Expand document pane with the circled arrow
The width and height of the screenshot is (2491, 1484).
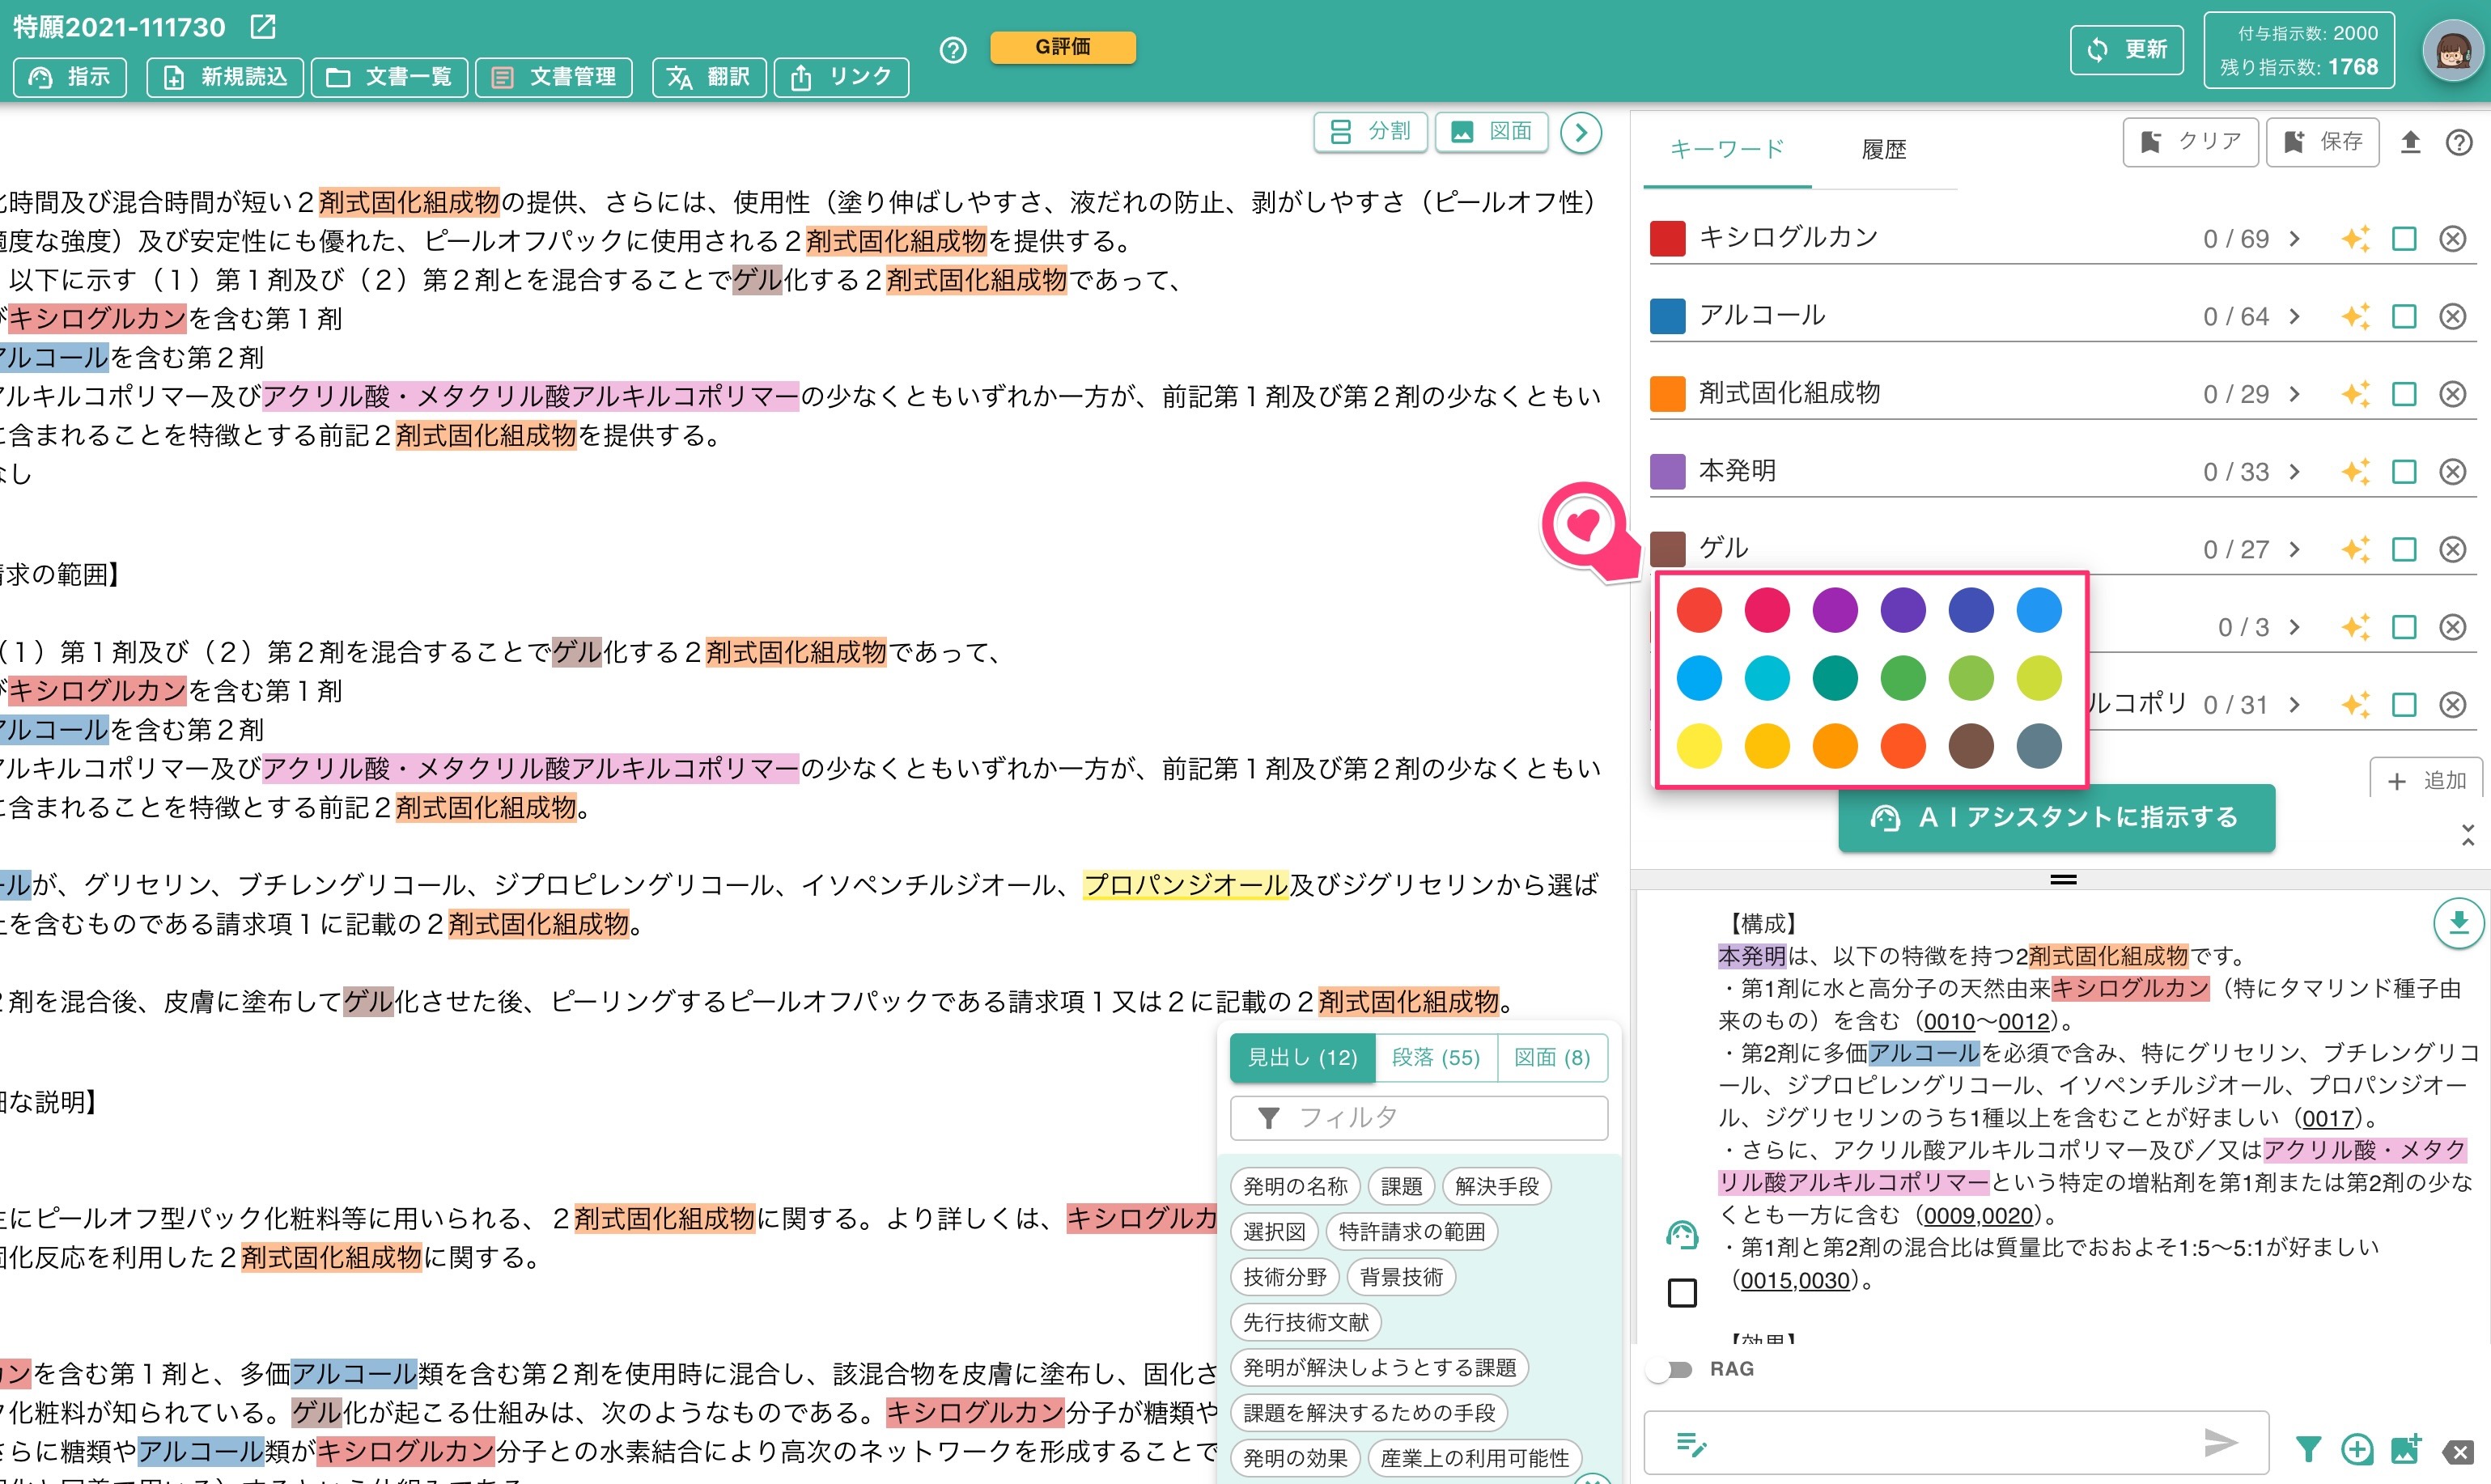coord(1581,132)
